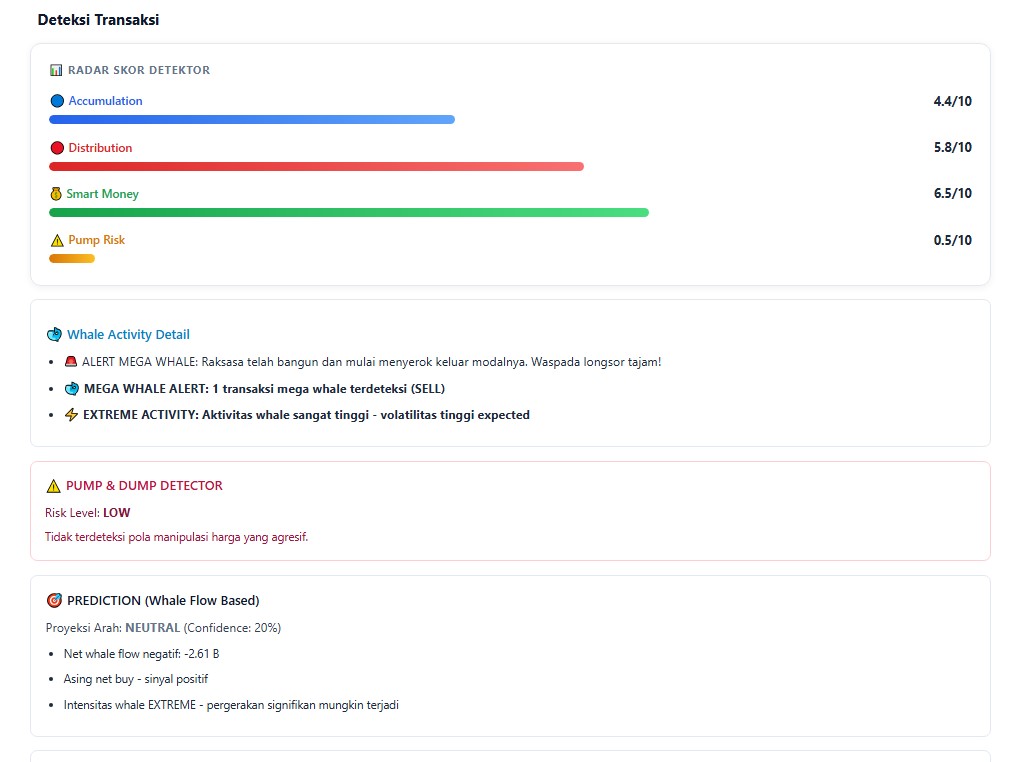Click the Accumulation label

point(105,101)
